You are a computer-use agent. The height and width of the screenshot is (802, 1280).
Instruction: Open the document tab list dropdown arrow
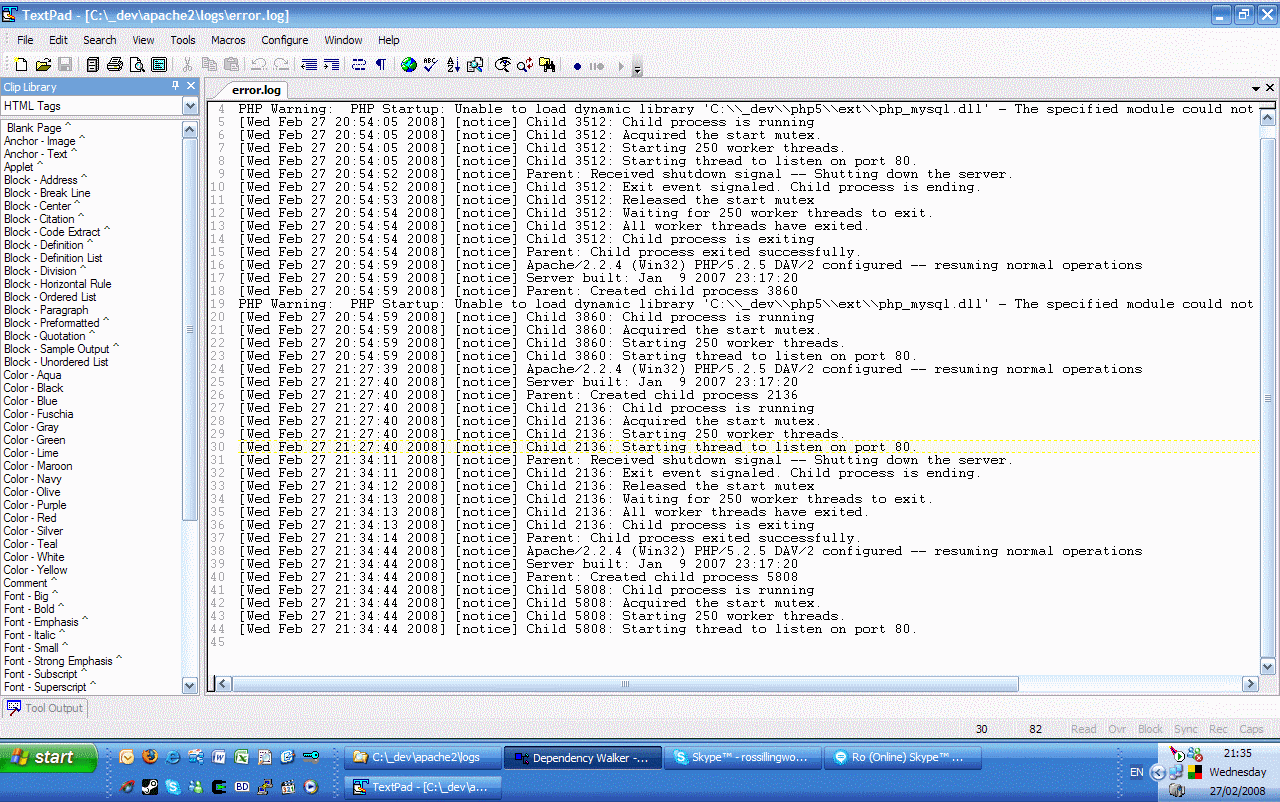click(x=1256, y=89)
